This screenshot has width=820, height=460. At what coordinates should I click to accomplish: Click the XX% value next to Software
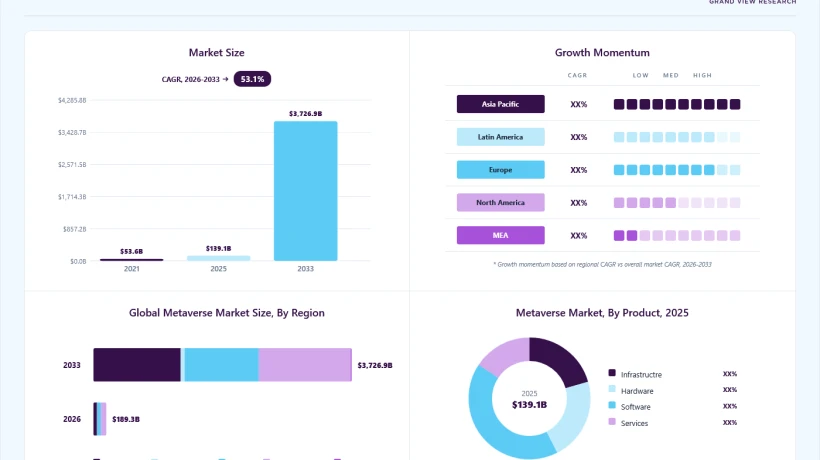730,406
